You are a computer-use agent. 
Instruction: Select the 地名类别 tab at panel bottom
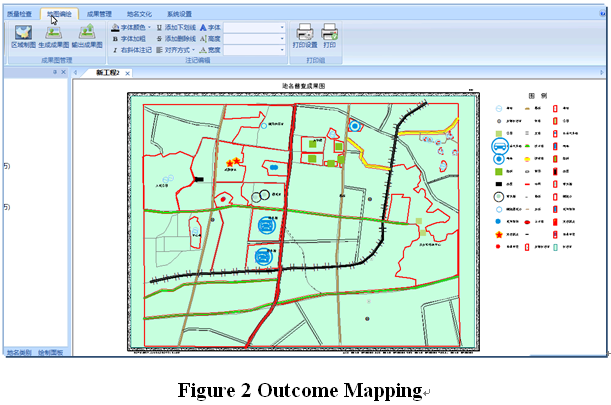[18, 353]
